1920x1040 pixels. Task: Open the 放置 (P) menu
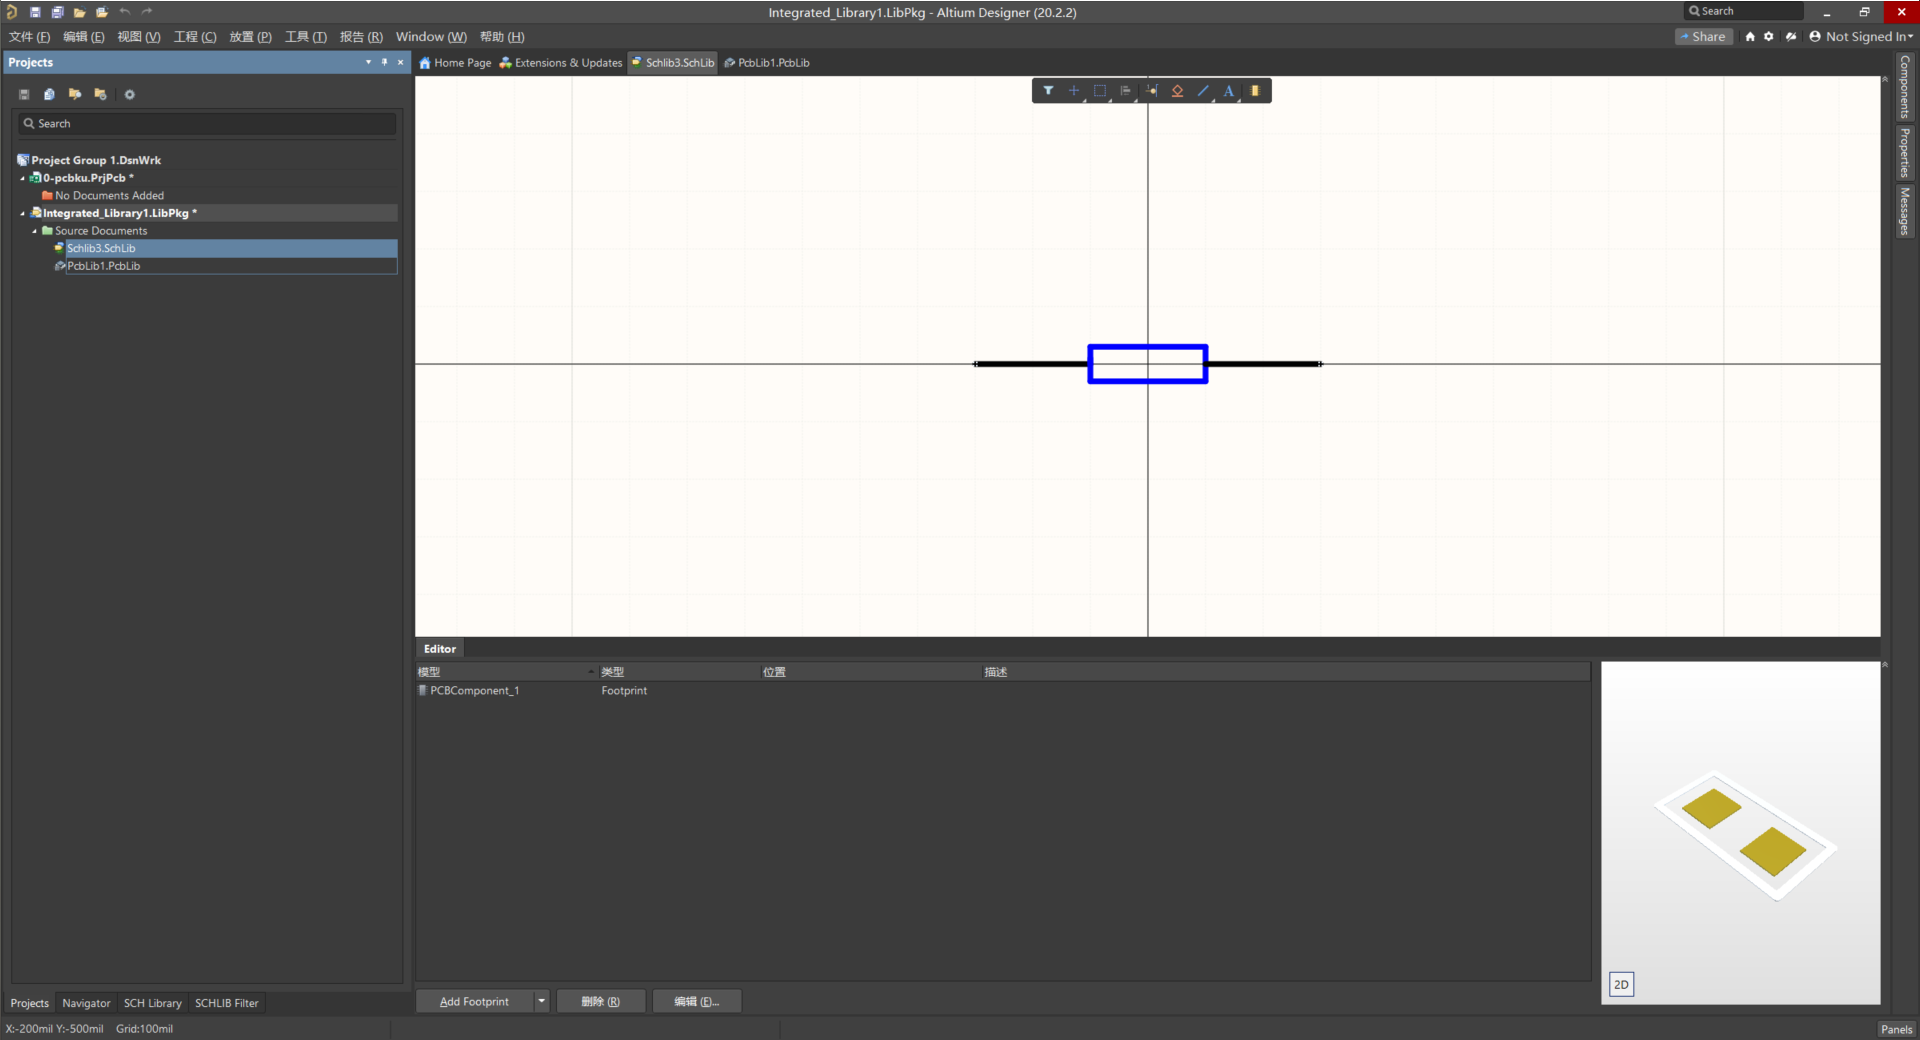[x=250, y=37]
